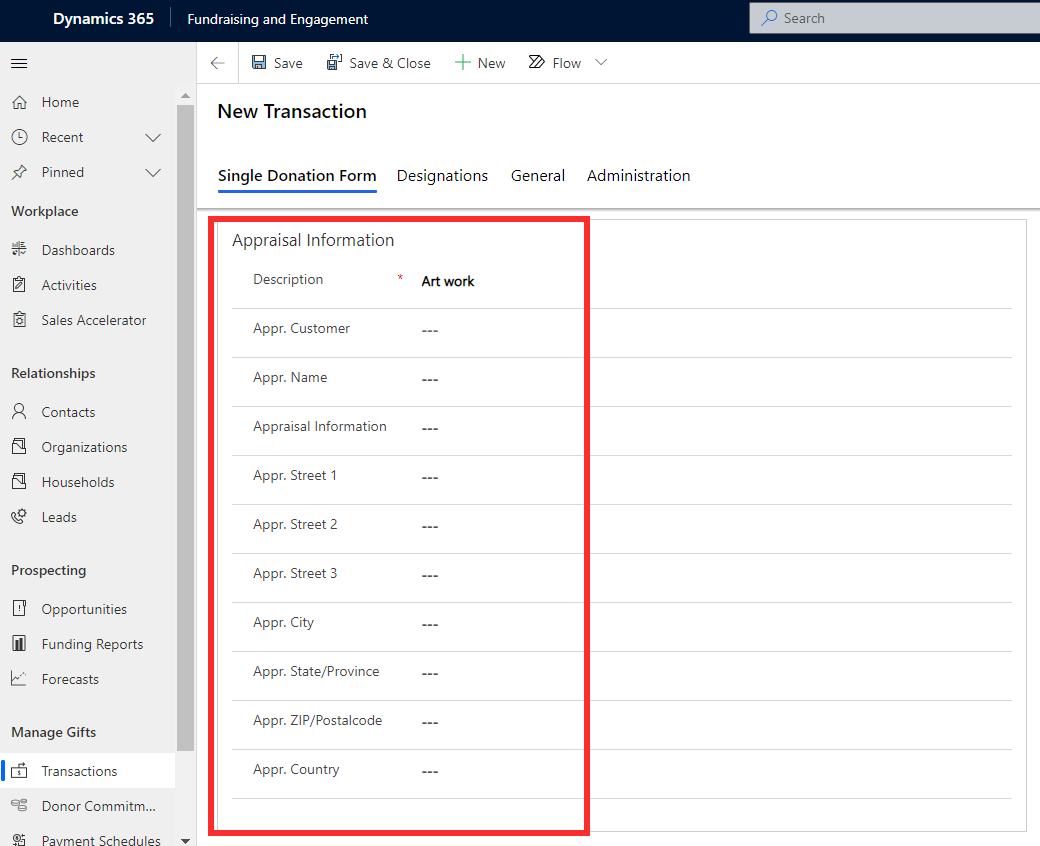Click the Appr. Country field value

coord(430,772)
